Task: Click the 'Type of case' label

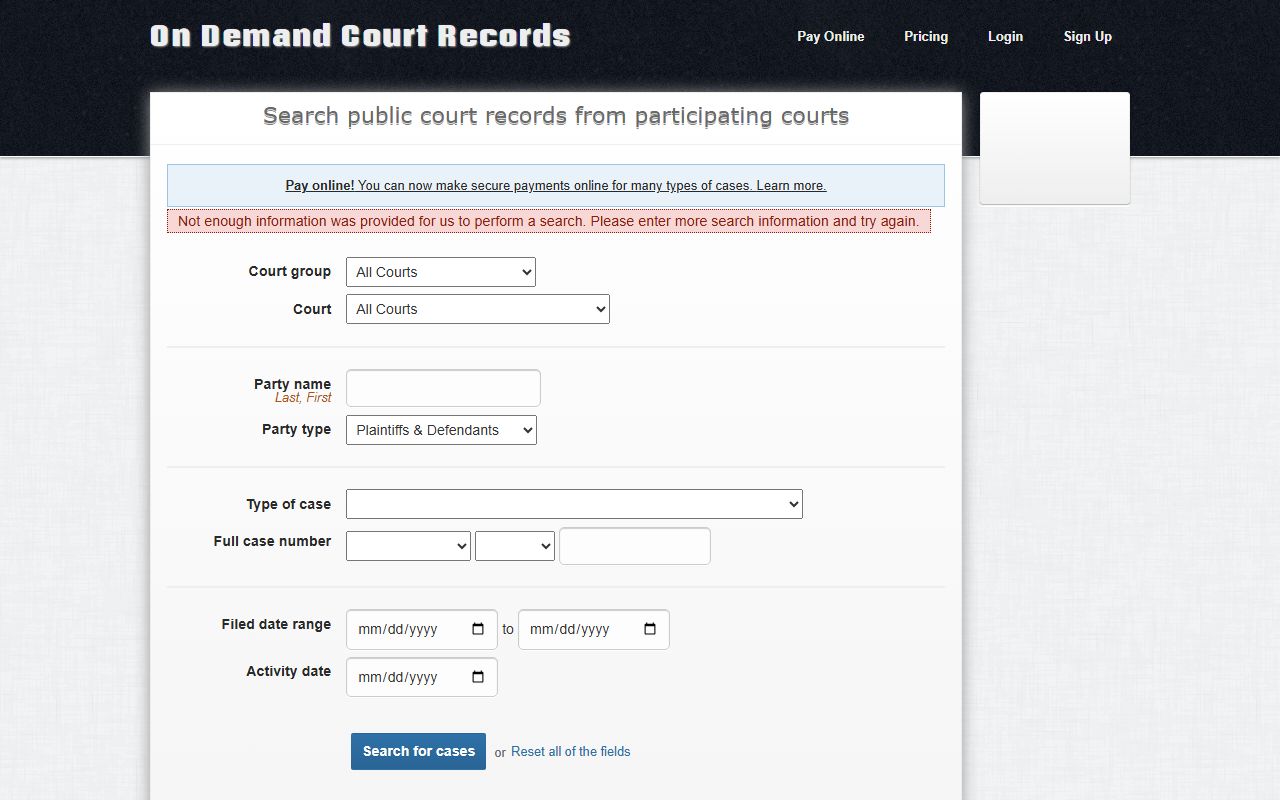Action: (x=289, y=504)
